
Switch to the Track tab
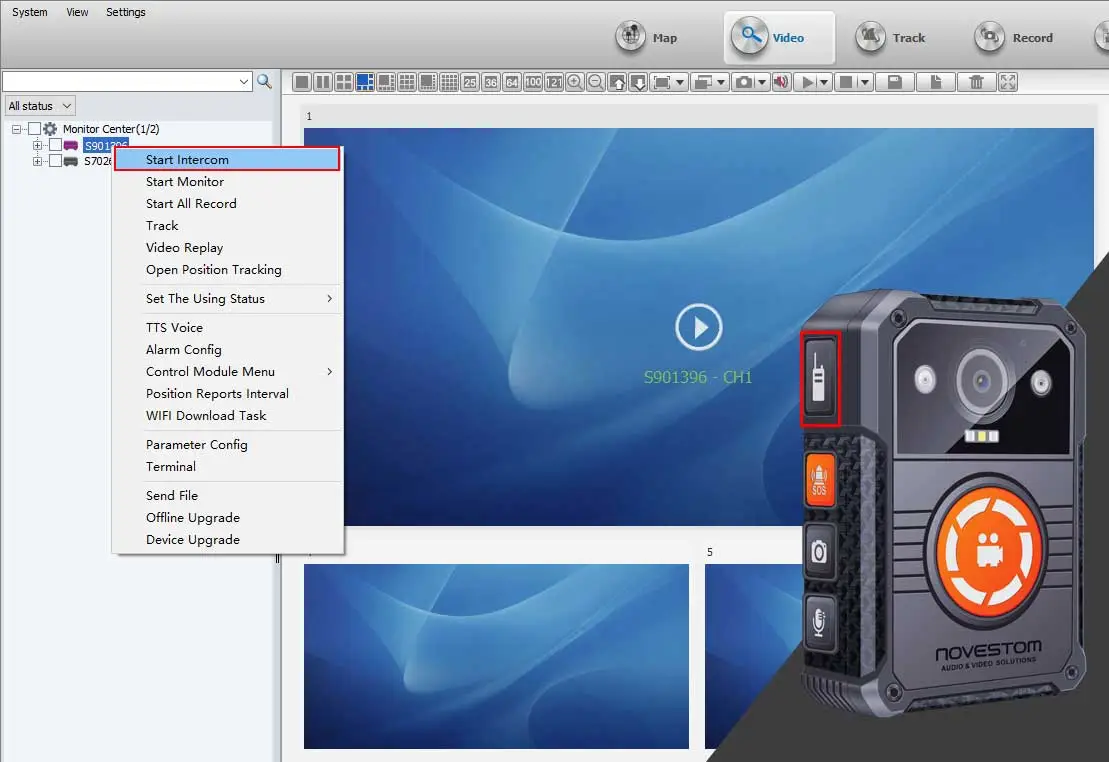point(891,37)
